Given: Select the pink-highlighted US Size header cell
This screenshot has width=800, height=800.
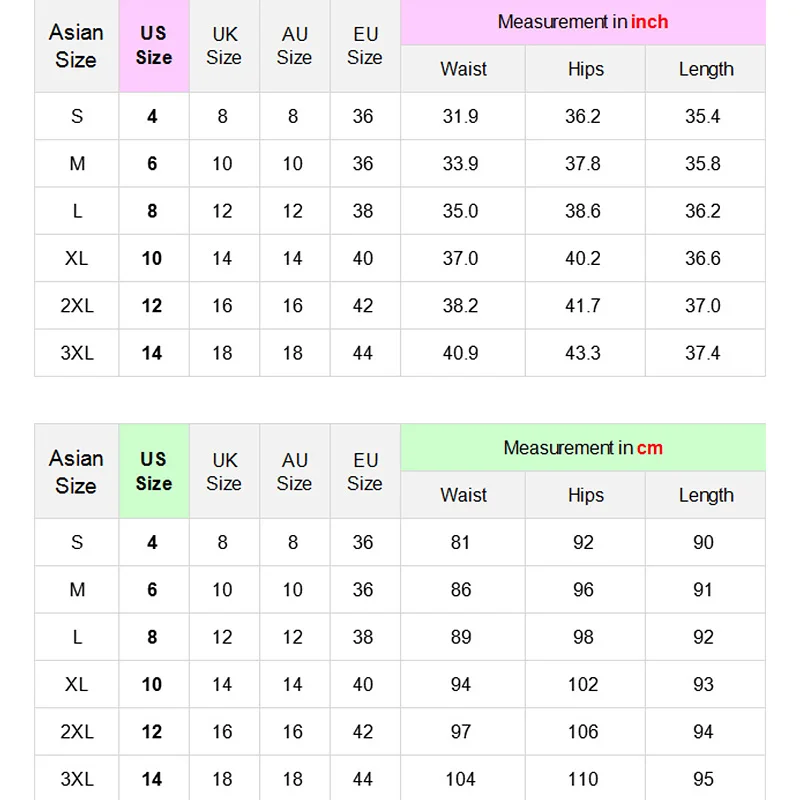Looking at the screenshot, I should pyautogui.click(x=153, y=46).
